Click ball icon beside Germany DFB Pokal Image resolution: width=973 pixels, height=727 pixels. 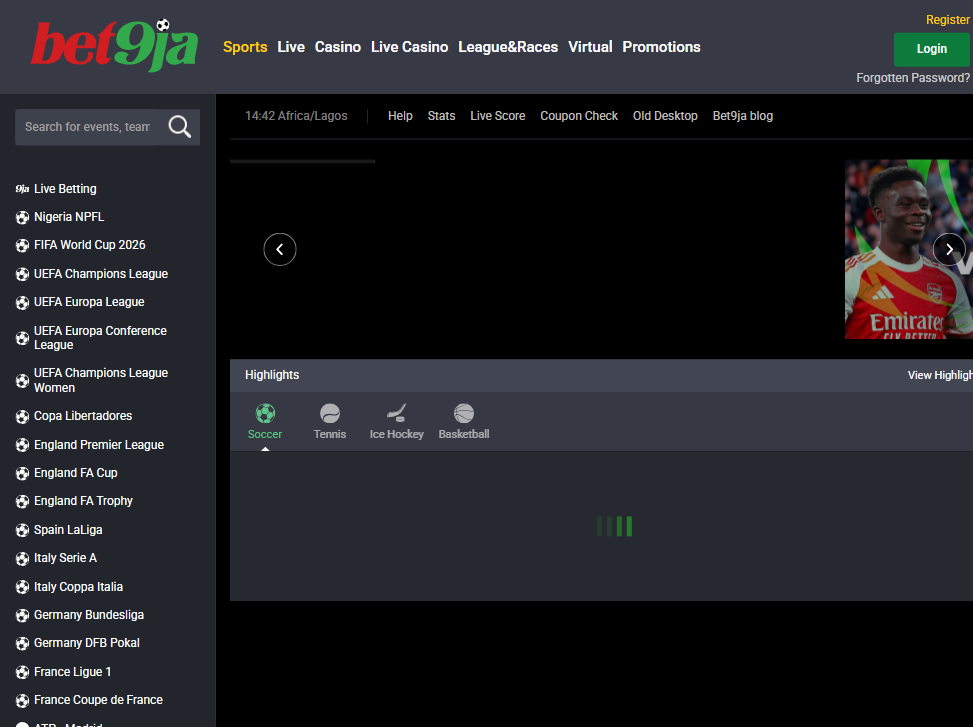point(22,644)
